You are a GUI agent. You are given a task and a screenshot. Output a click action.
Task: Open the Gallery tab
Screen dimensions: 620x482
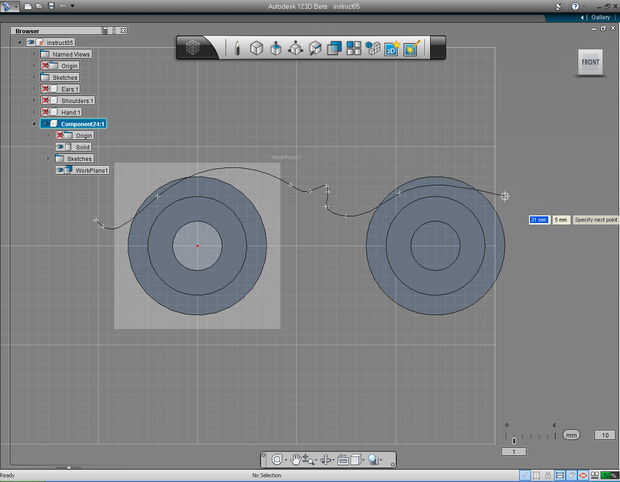(599, 18)
